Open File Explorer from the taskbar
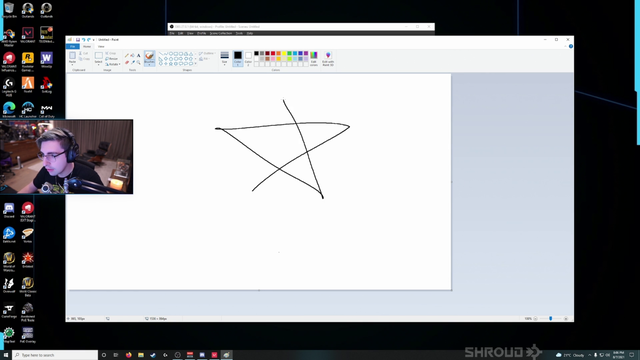This screenshot has height=360, width=640. click(x=141, y=355)
